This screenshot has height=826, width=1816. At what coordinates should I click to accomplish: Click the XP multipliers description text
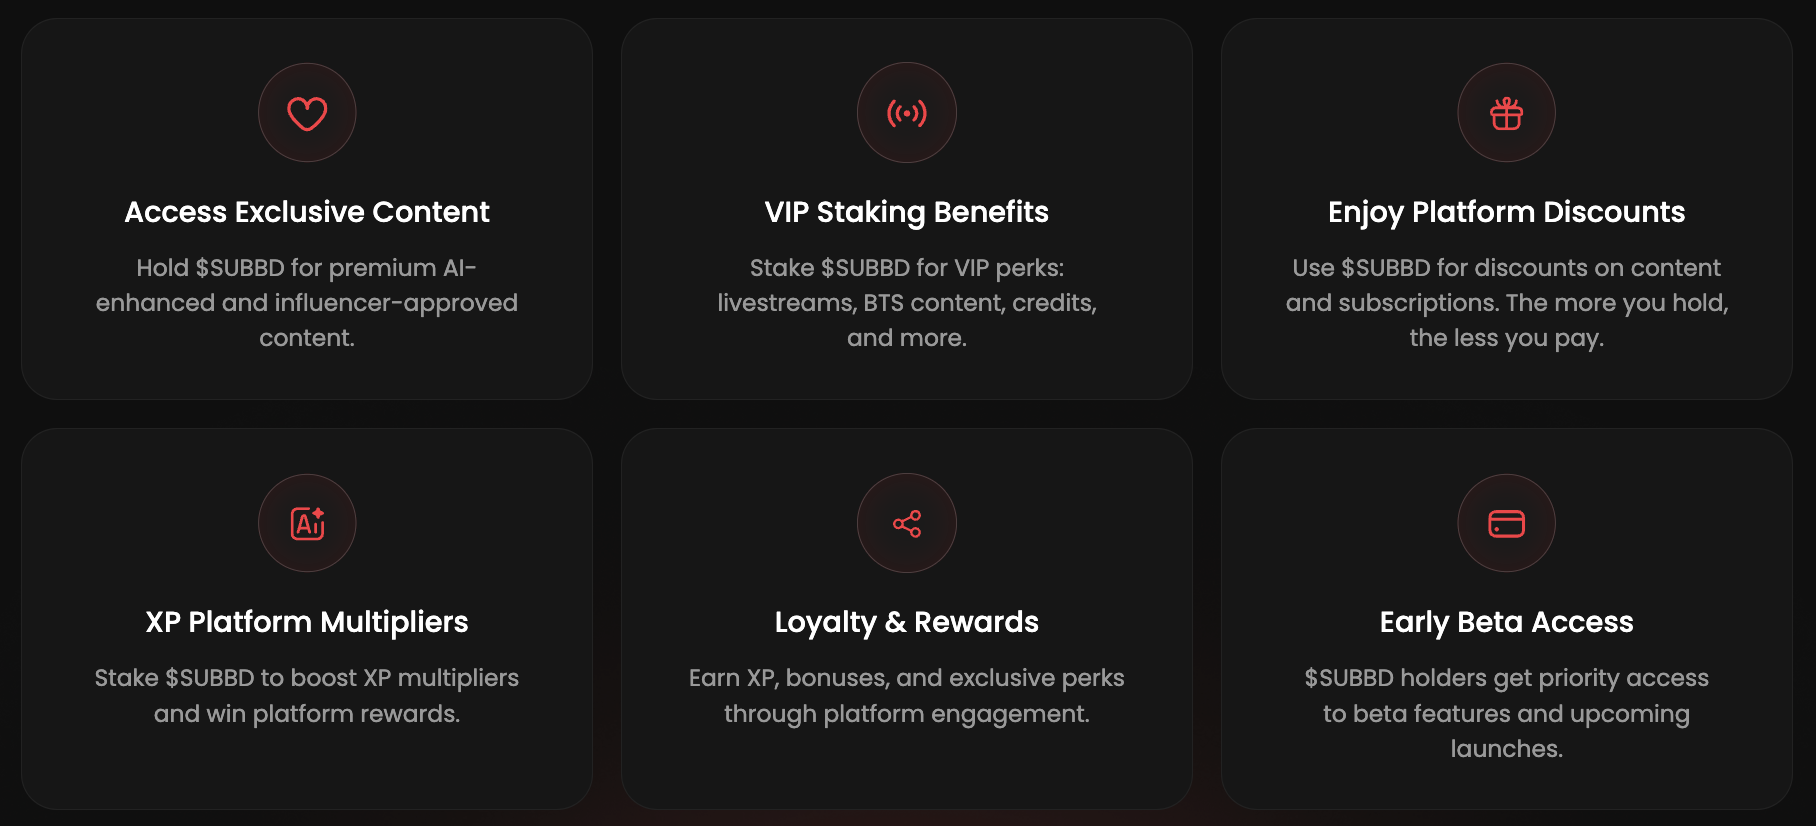point(307,695)
